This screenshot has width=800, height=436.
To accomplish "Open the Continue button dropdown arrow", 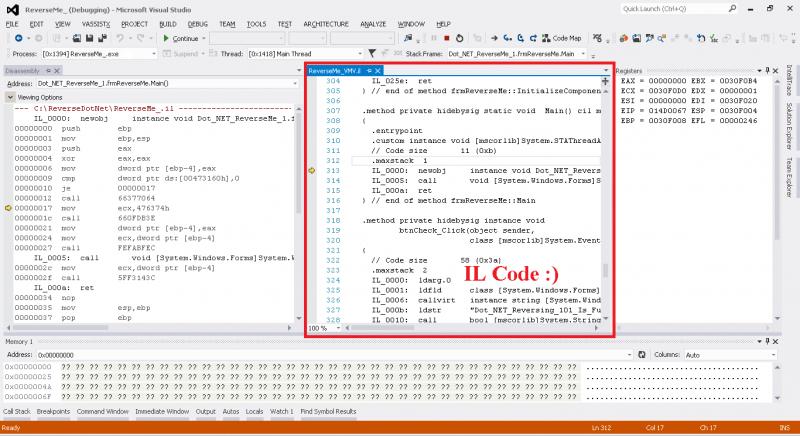I will coord(204,38).
